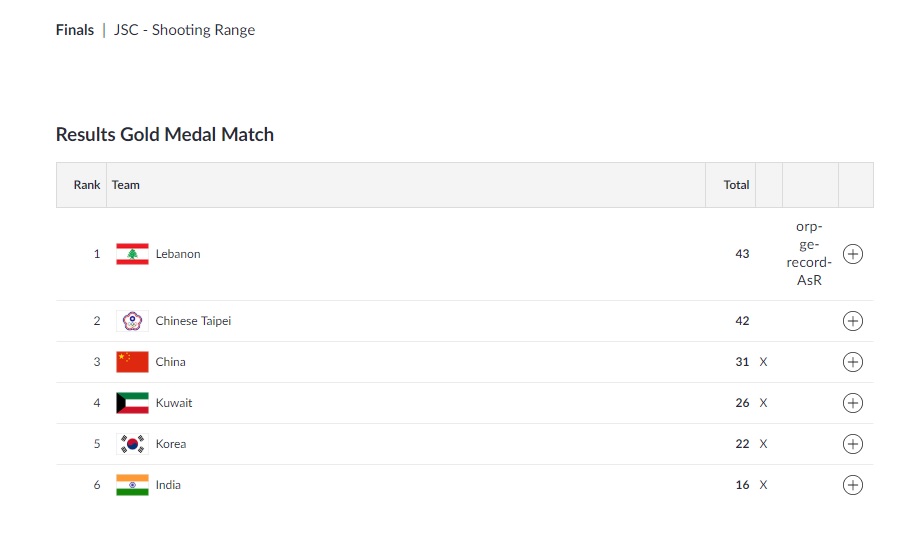Click the Team column header
The width and height of the screenshot is (907, 543).
click(x=126, y=185)
